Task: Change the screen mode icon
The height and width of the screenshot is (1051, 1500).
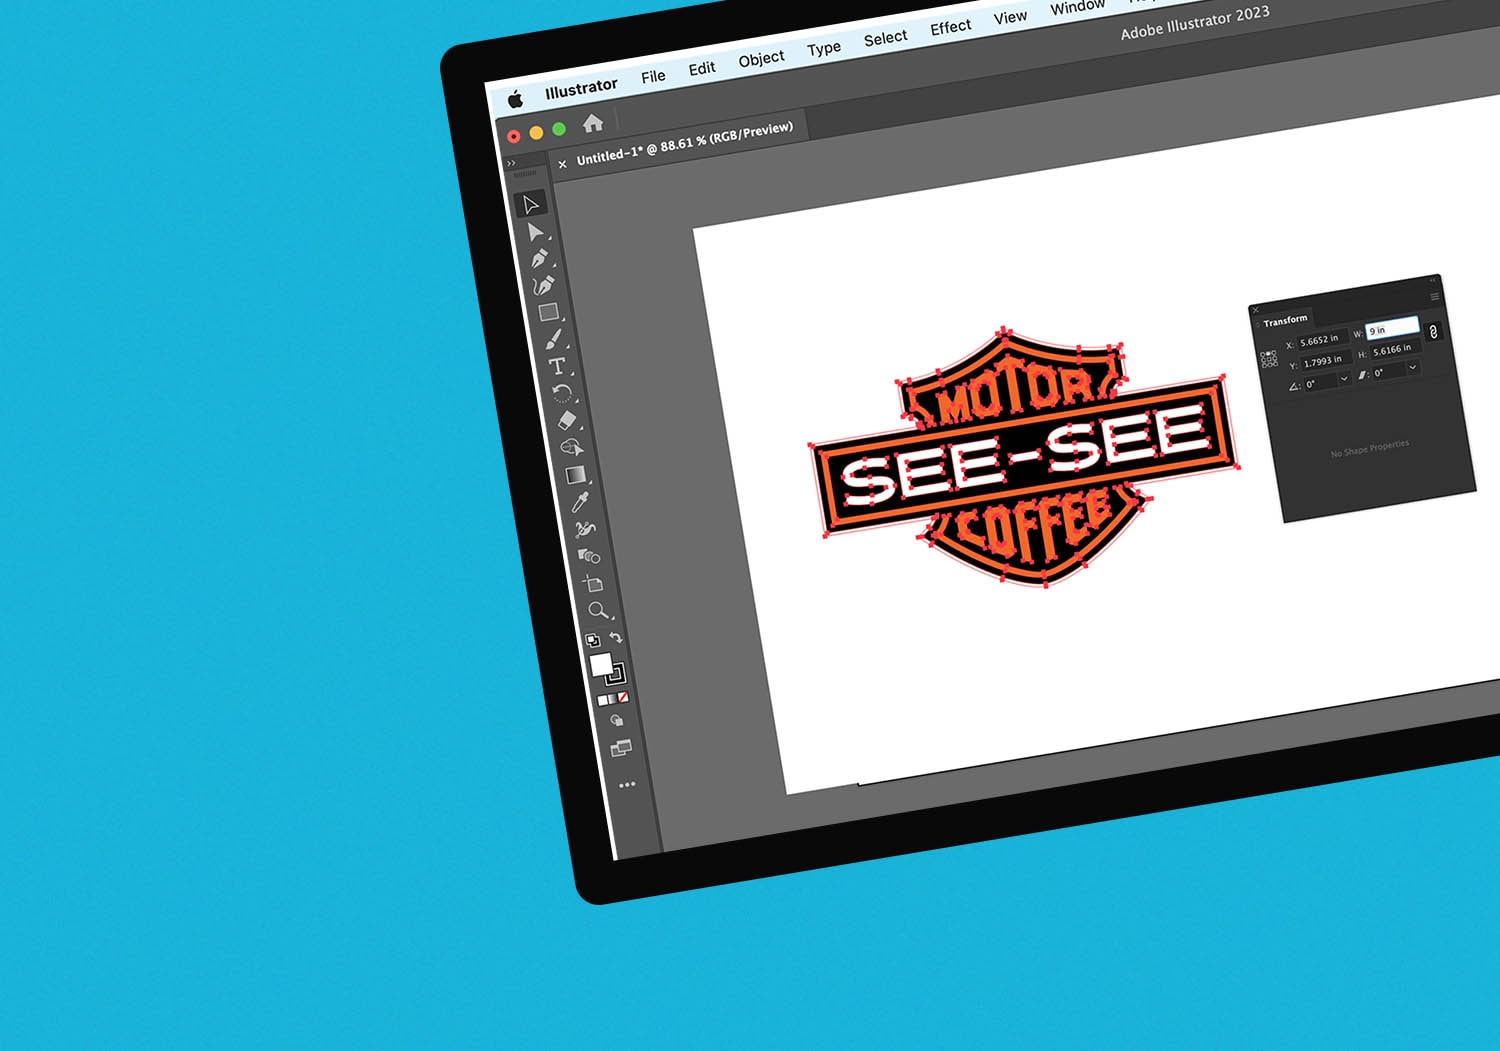Action: click(621, 747)
